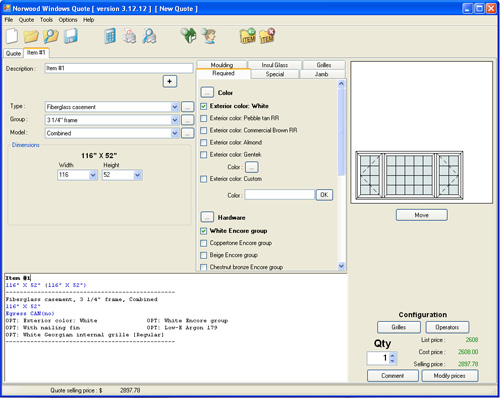Screen dimensions: 500x398
Task: Open the Height dropdown showing 52
Action: (137, 175)
